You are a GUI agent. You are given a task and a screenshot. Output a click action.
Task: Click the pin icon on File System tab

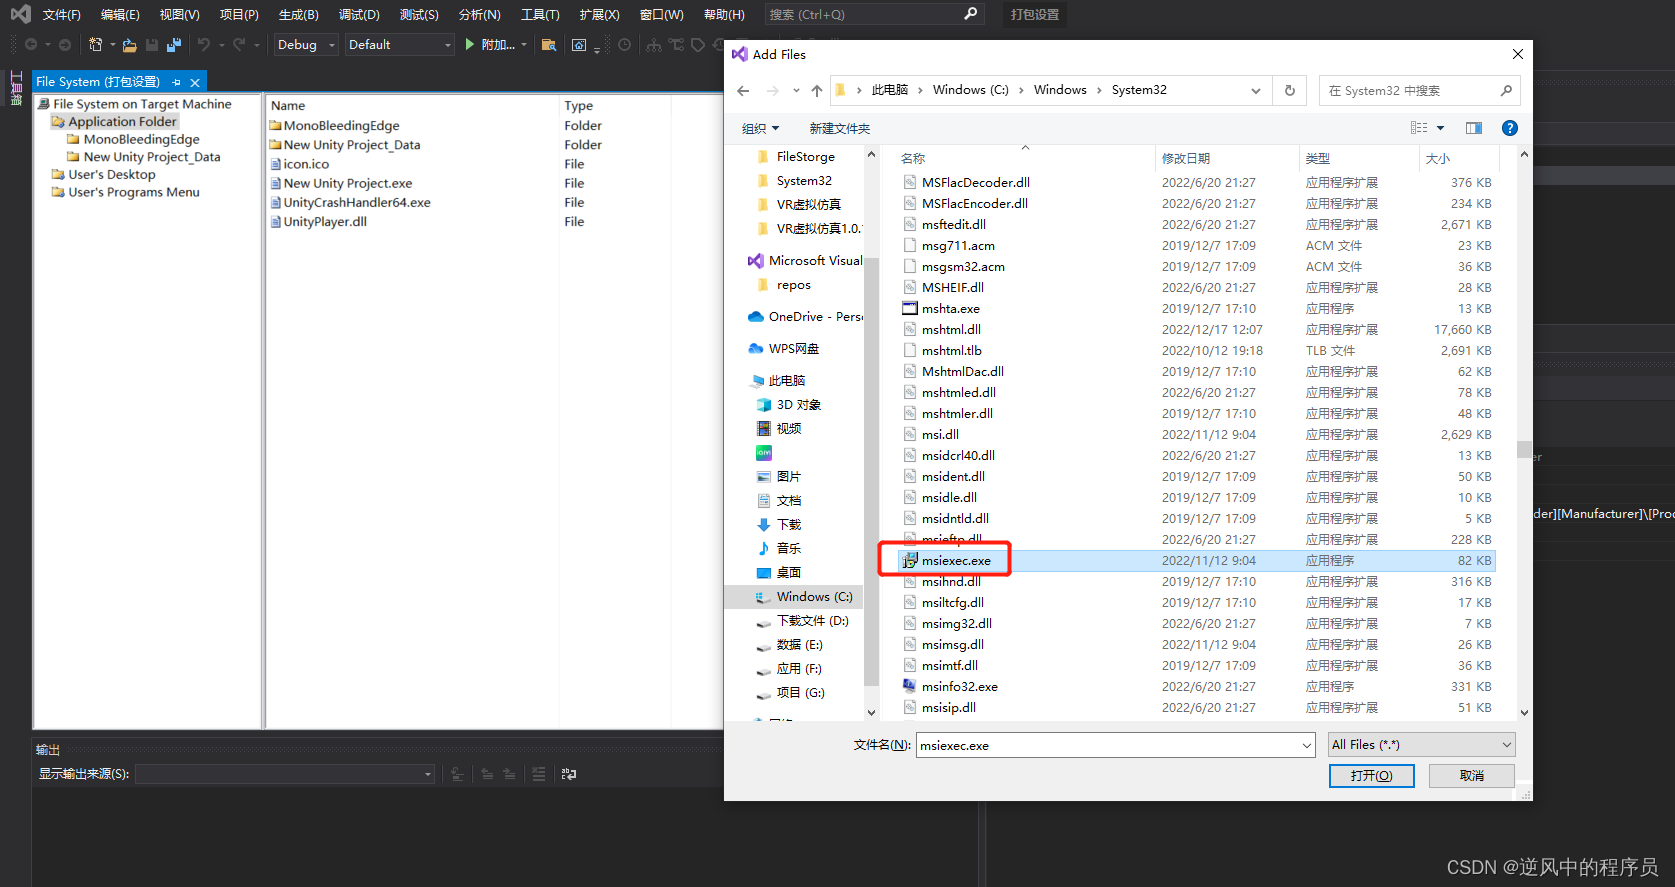coord(176,82)
